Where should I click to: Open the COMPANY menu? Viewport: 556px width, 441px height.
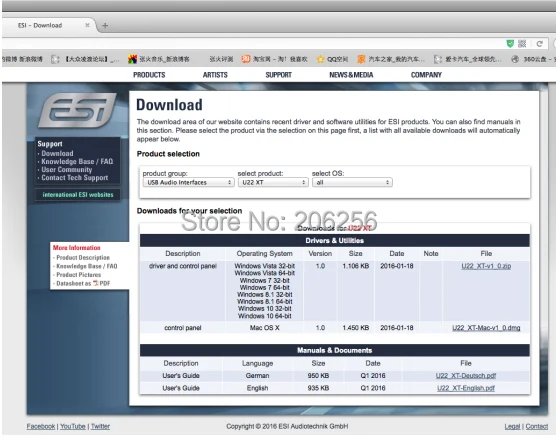coord(426,75)
